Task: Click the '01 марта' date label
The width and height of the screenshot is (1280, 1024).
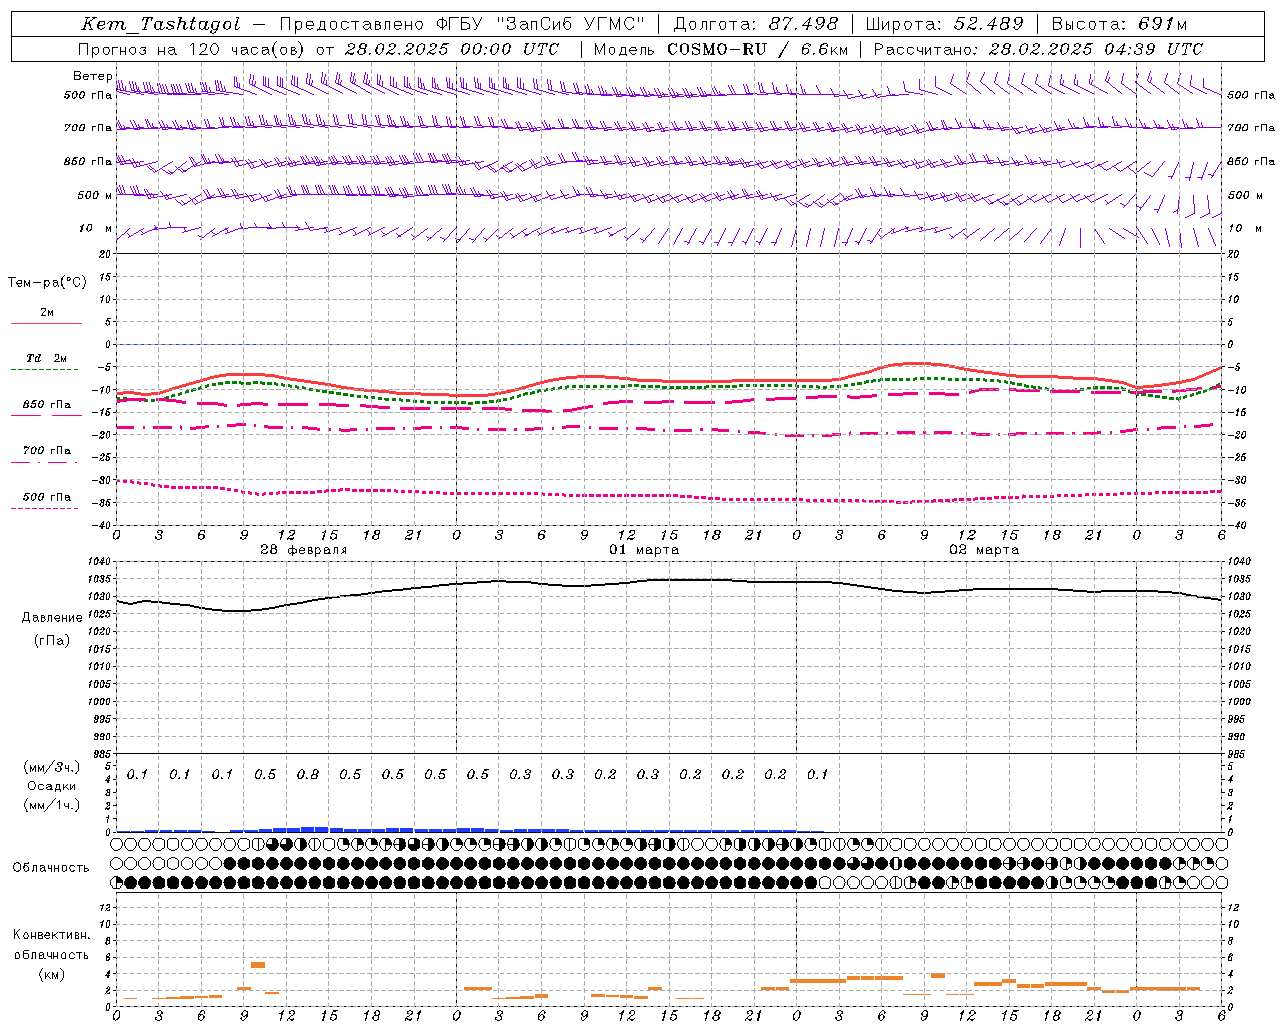Action: (644, 550)
